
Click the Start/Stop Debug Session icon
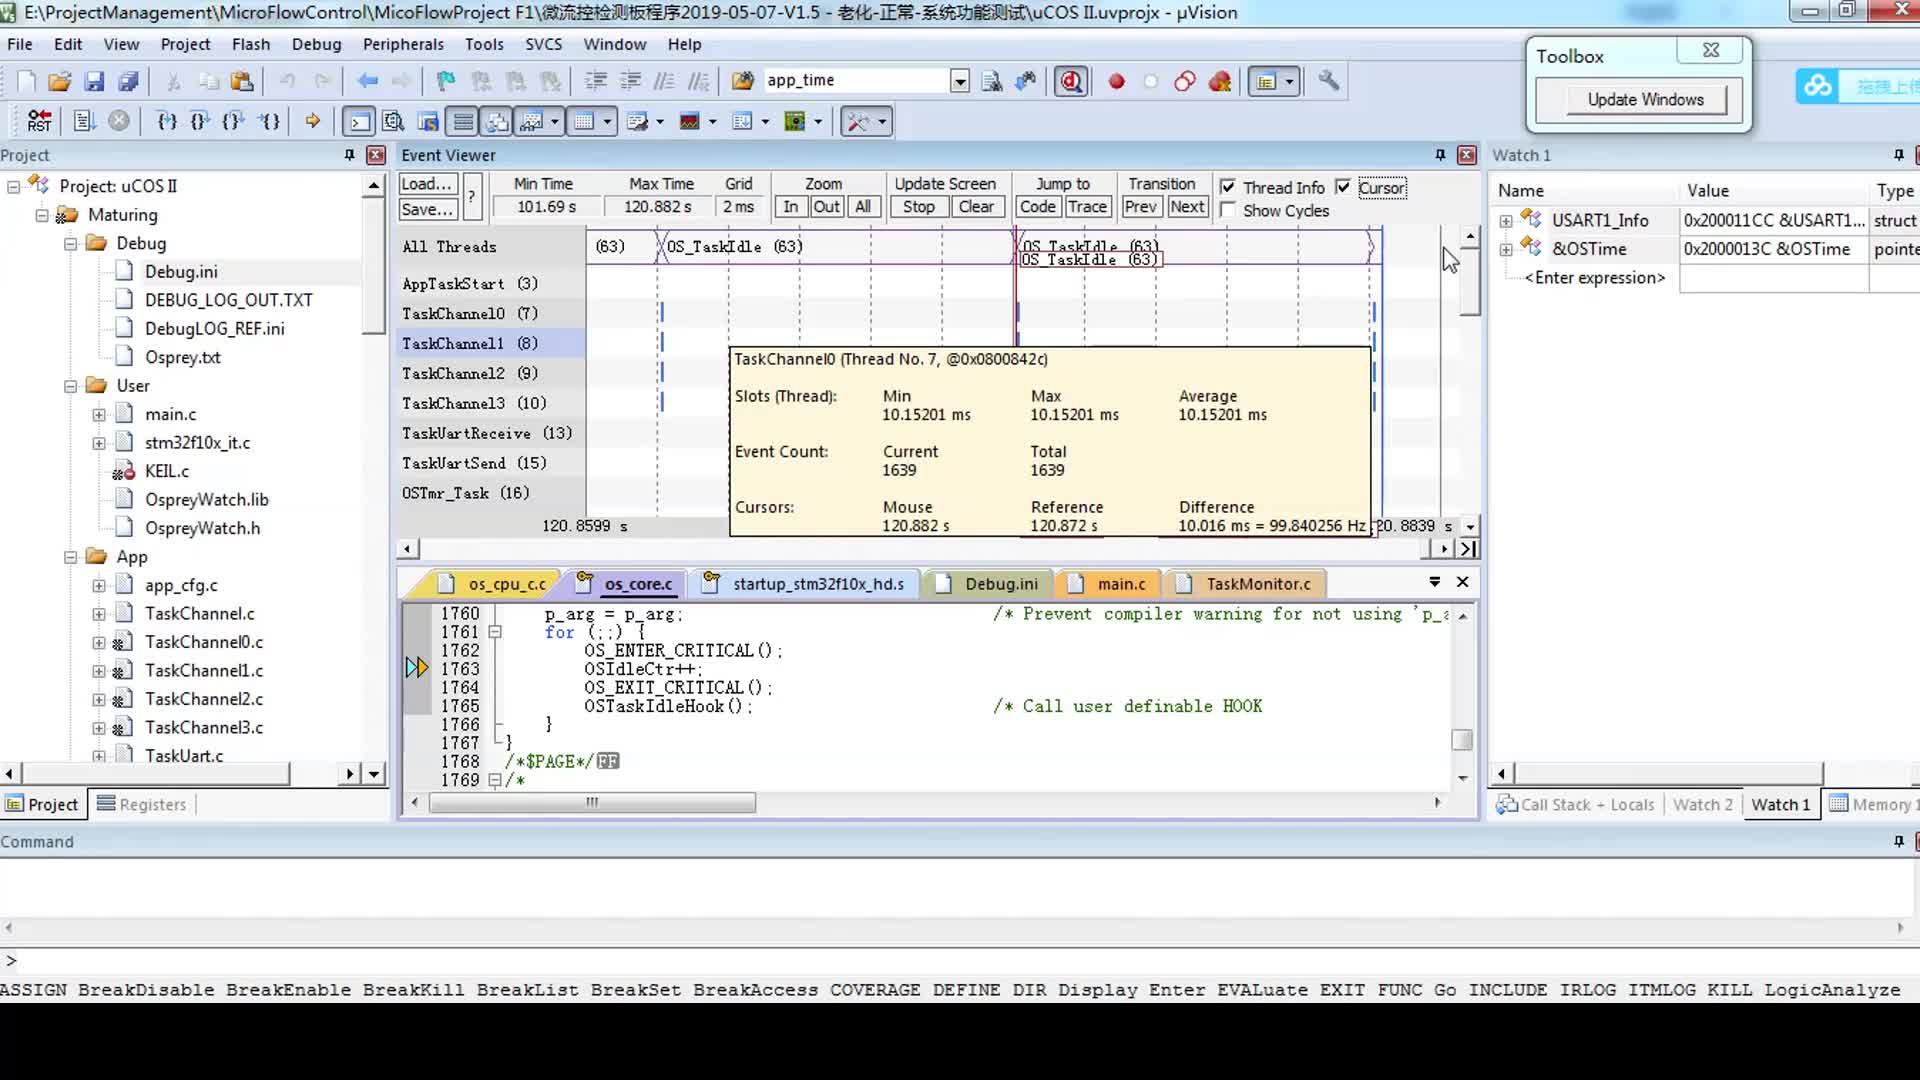point(1071,81)
